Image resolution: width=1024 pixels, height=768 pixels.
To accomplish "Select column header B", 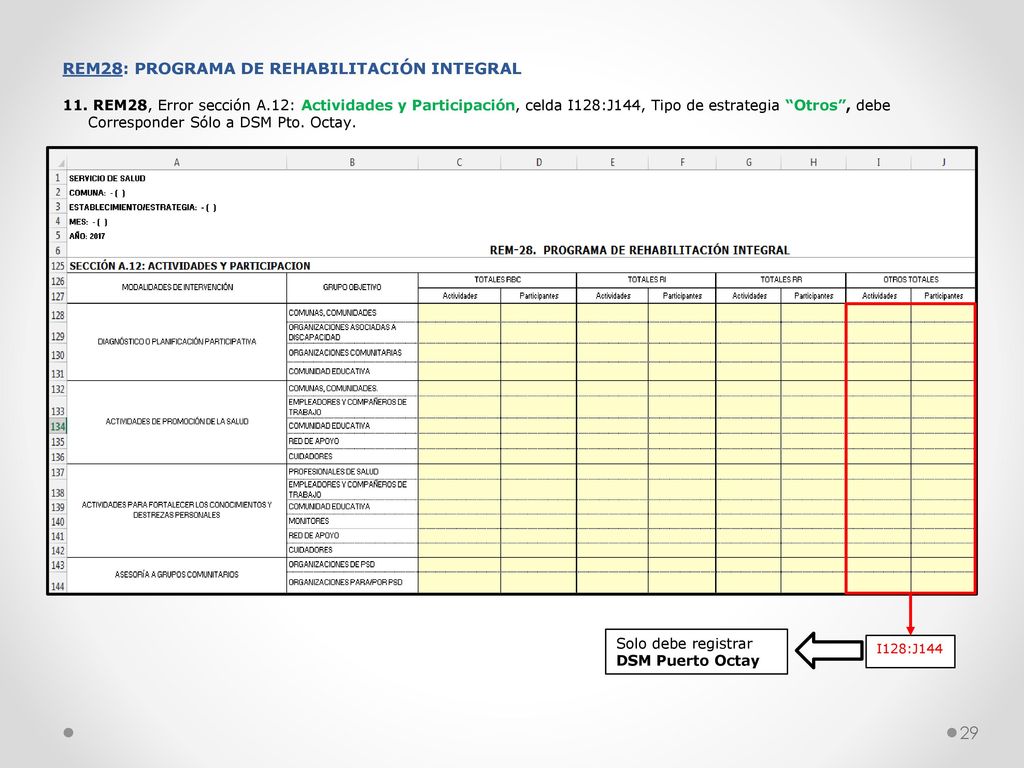I will (x=352, y=162).
